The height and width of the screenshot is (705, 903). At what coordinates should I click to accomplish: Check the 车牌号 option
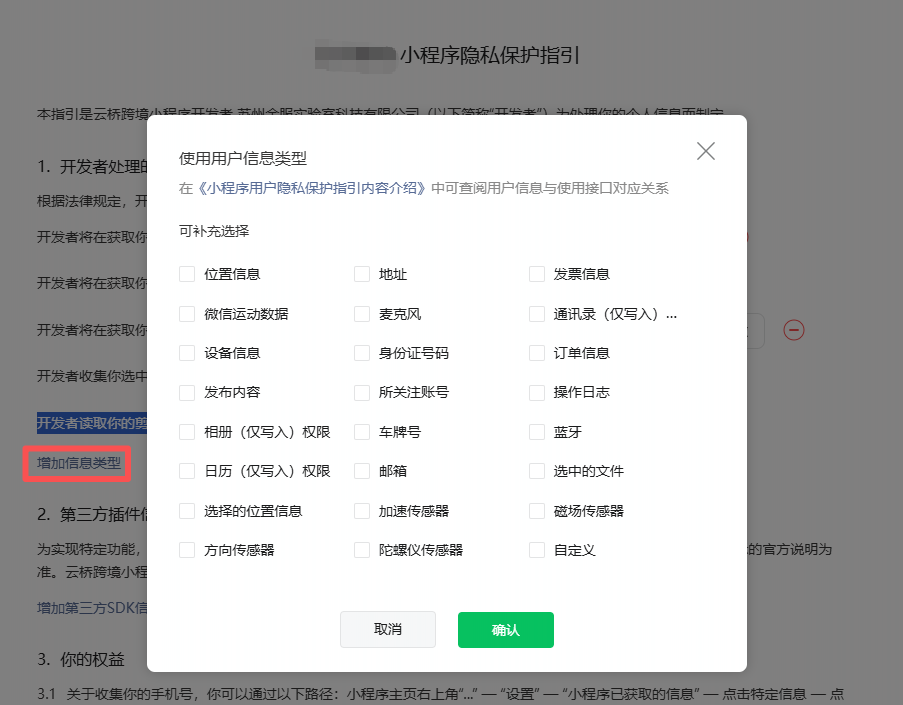[x=362, y=432]
